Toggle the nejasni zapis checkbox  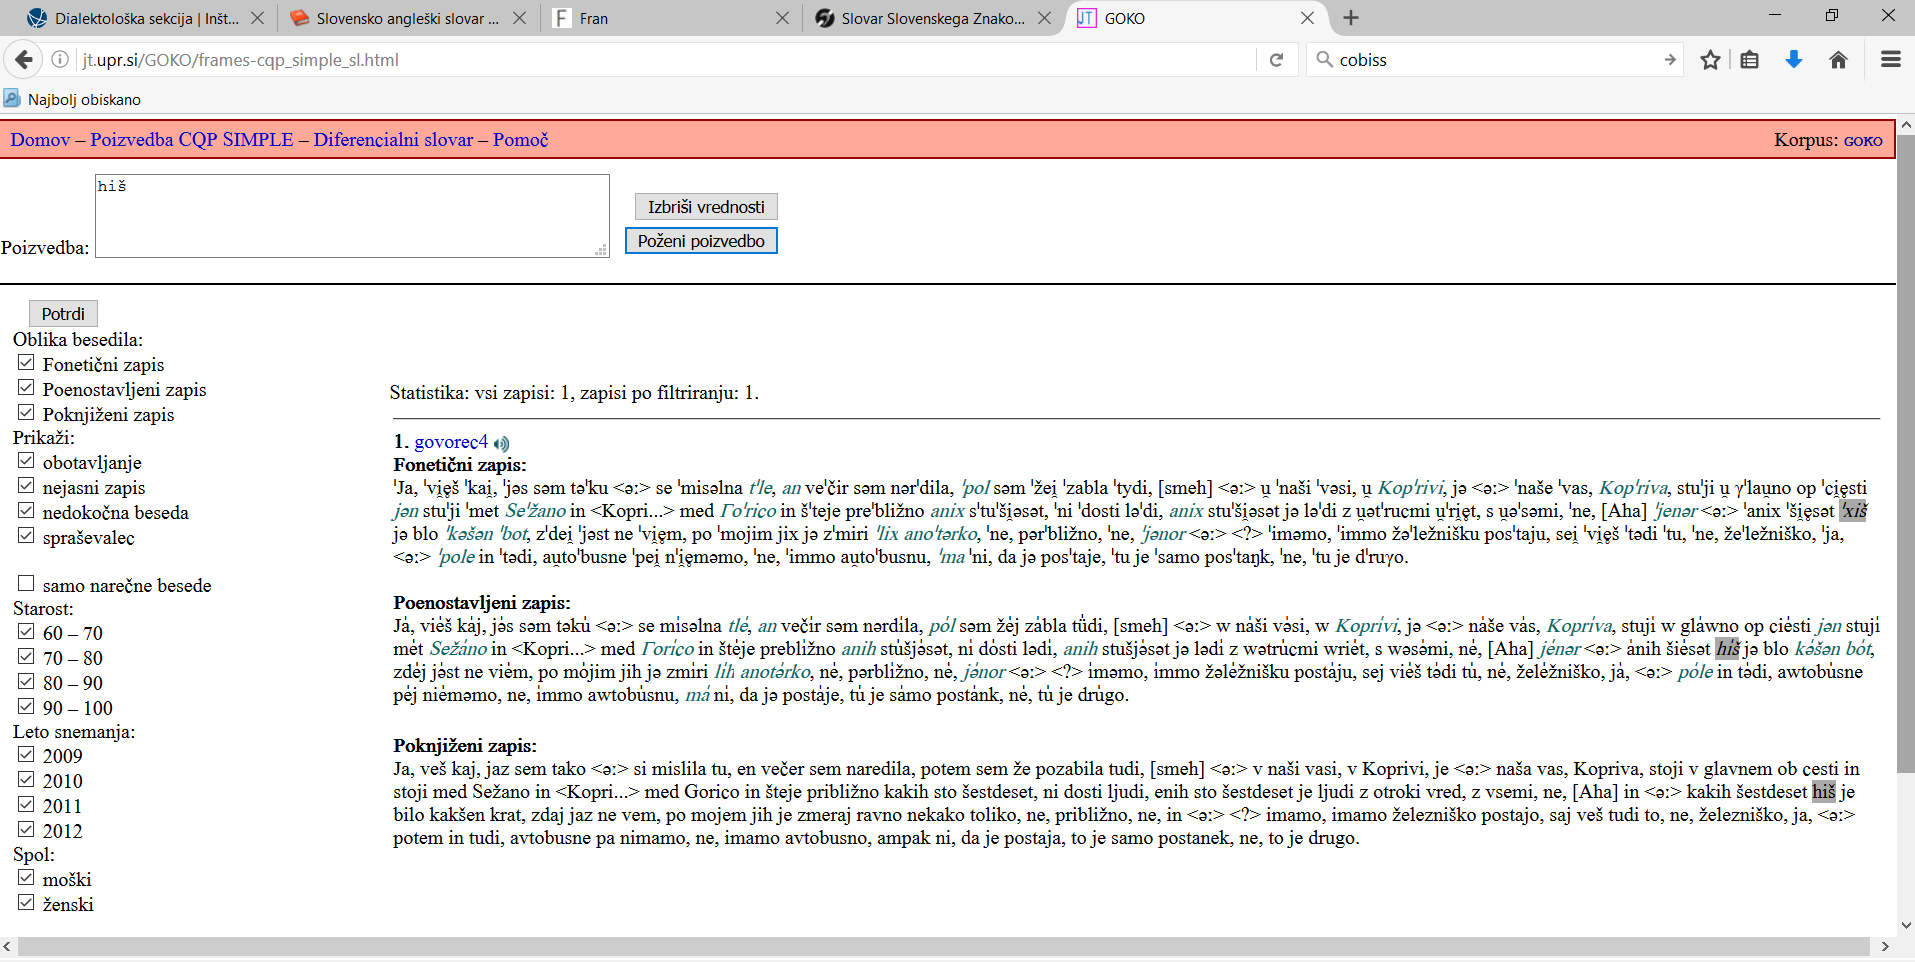point(26,486)
